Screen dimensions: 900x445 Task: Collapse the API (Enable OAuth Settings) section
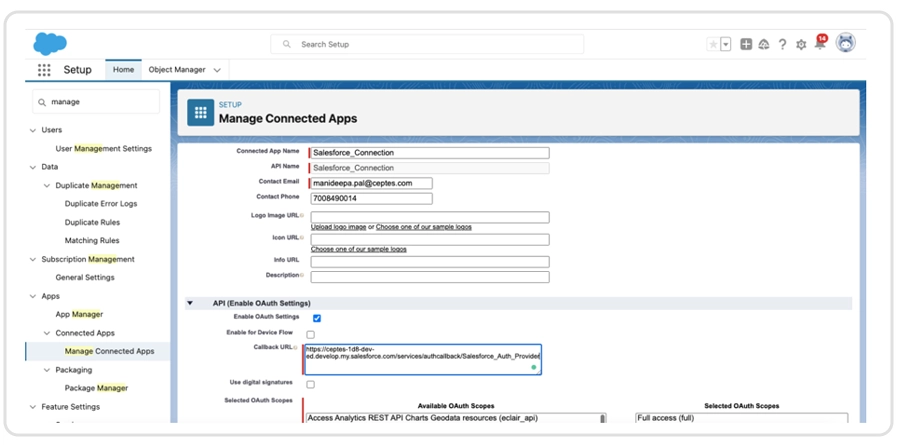pyautogui.click(x=190, y=303)
